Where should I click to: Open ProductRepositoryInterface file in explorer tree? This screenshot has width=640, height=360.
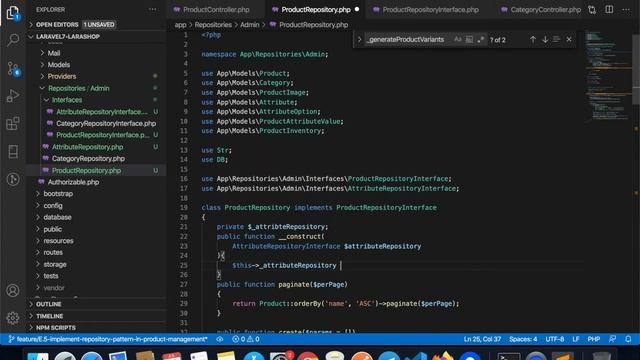pos(103,135)
